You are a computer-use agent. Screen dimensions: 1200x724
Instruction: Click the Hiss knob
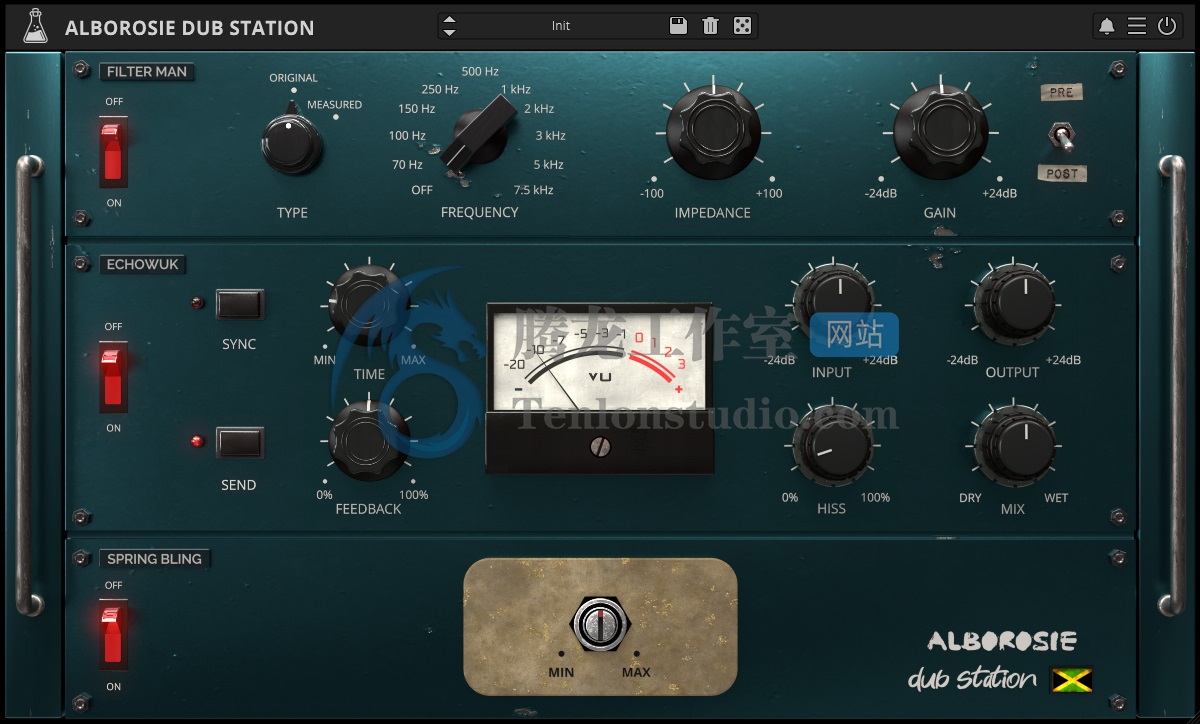[832, 446]
